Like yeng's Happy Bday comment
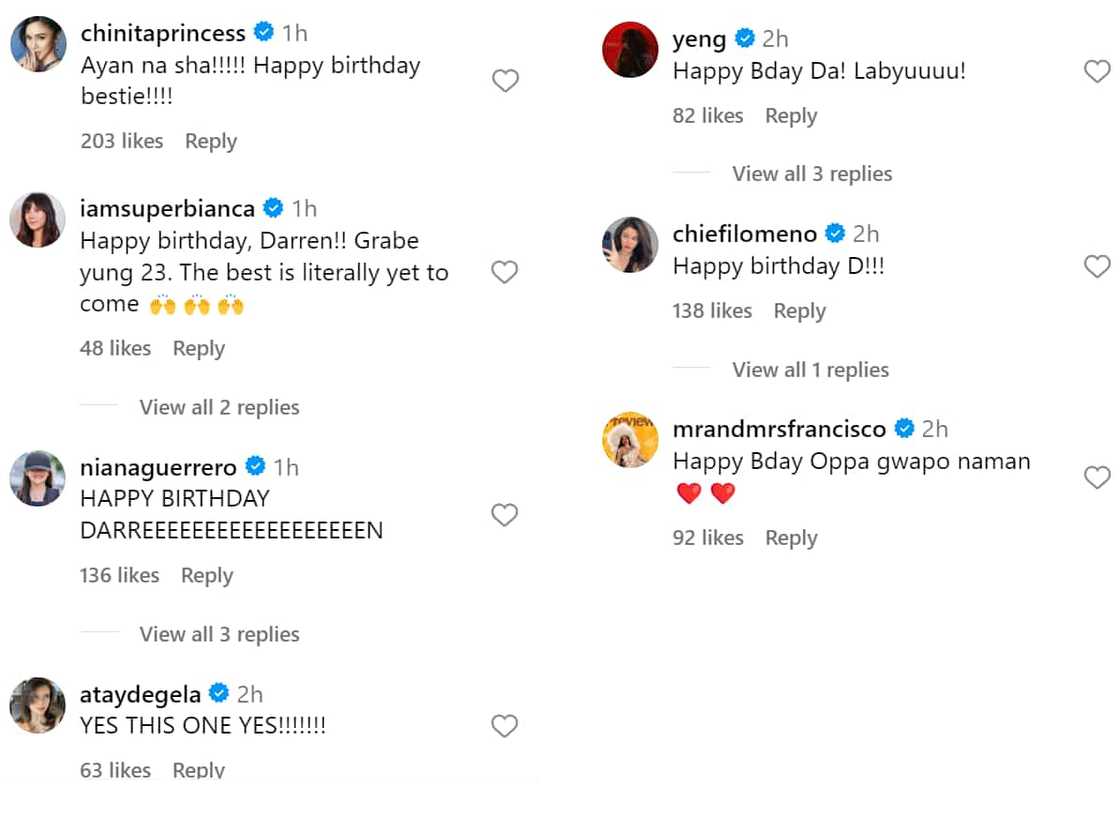This screenshot has height=818, width=1120. point(1097,71)
